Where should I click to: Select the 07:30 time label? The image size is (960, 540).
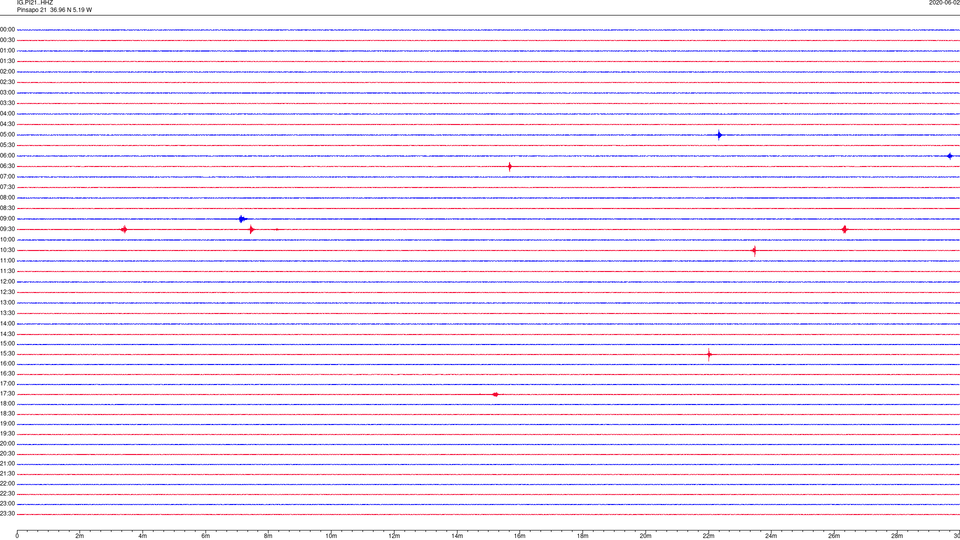(x=7, y=187)
